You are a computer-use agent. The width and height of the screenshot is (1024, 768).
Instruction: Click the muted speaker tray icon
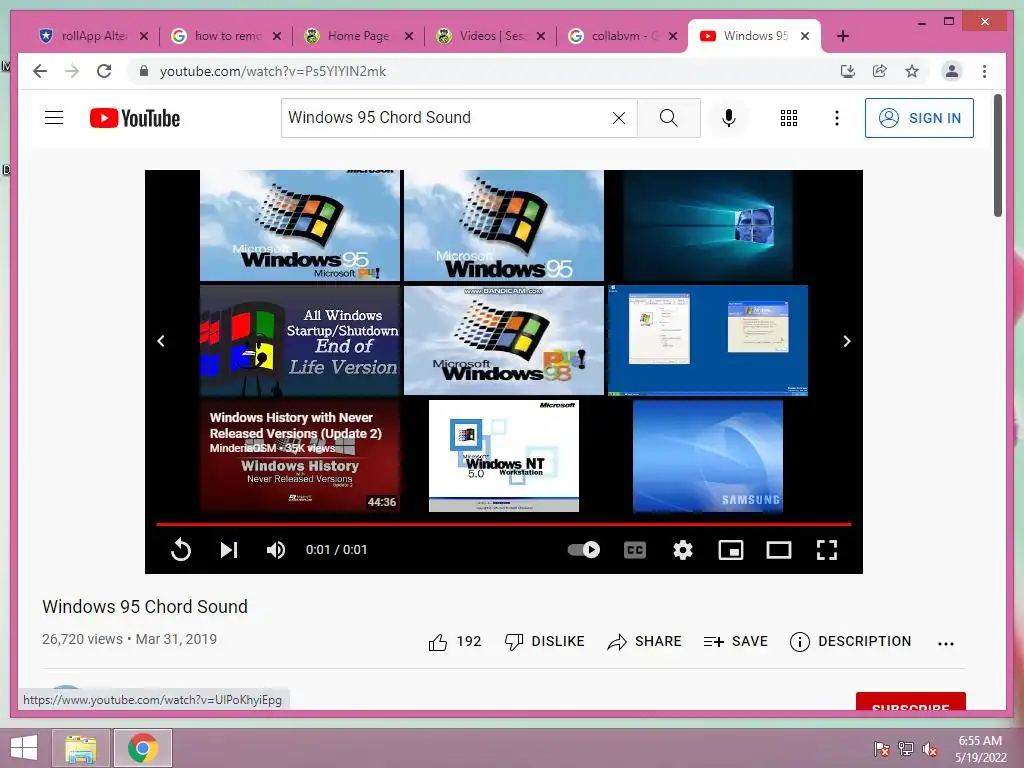[929, 748]
